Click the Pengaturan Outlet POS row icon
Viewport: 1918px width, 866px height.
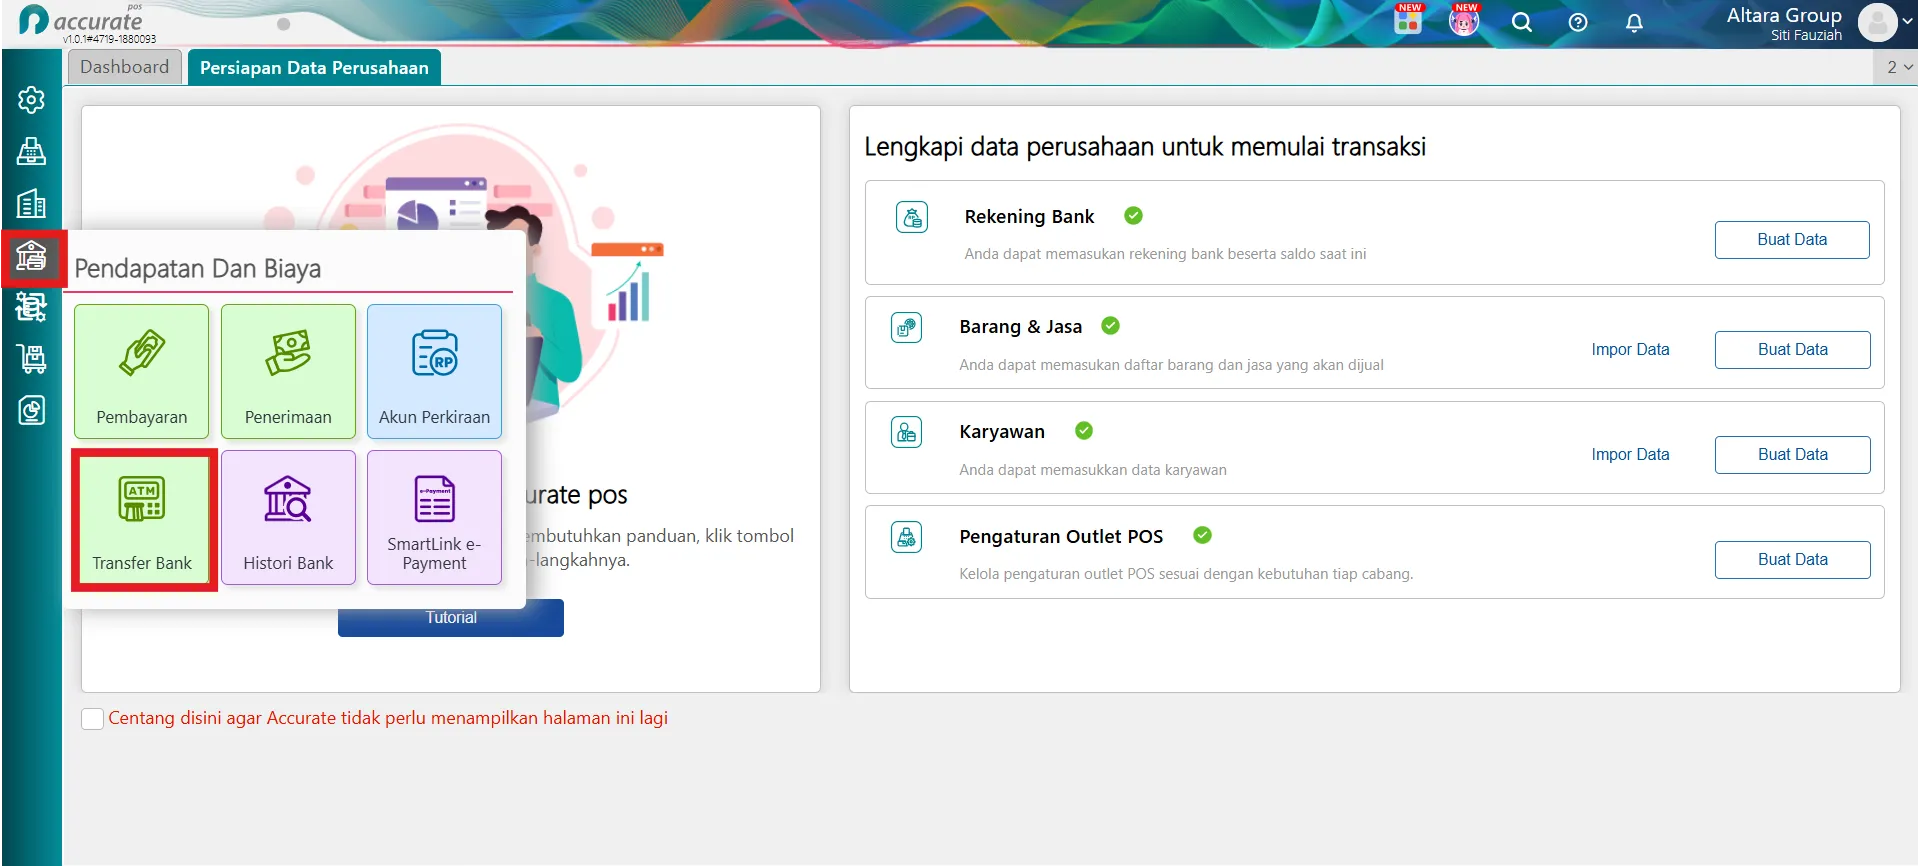(907, 537)
